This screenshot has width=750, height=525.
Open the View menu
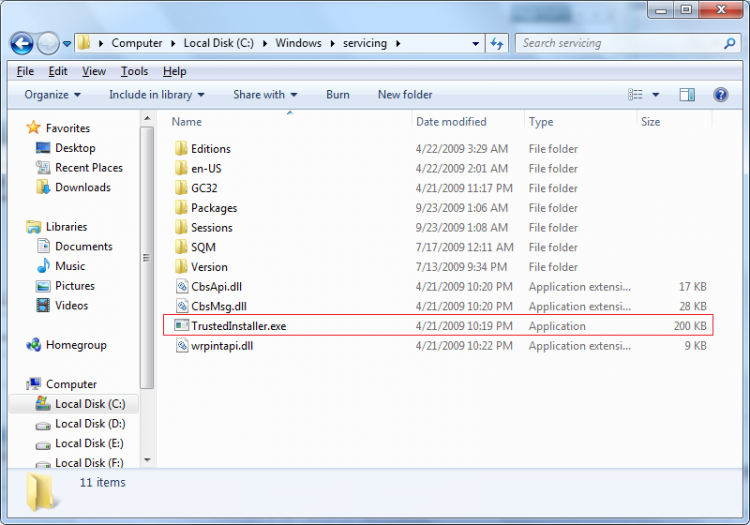pyautogui.click(x=94, y=71)
